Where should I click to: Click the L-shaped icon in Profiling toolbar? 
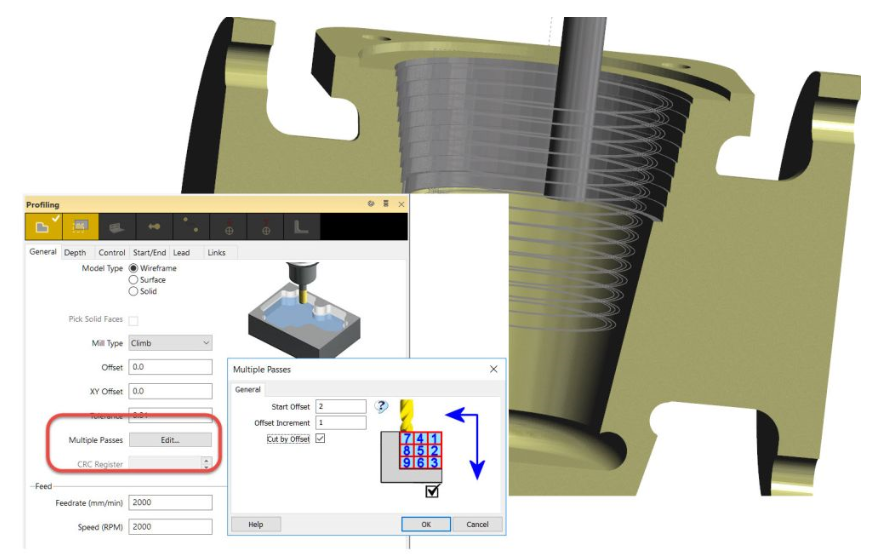click(x=301, y=228)
